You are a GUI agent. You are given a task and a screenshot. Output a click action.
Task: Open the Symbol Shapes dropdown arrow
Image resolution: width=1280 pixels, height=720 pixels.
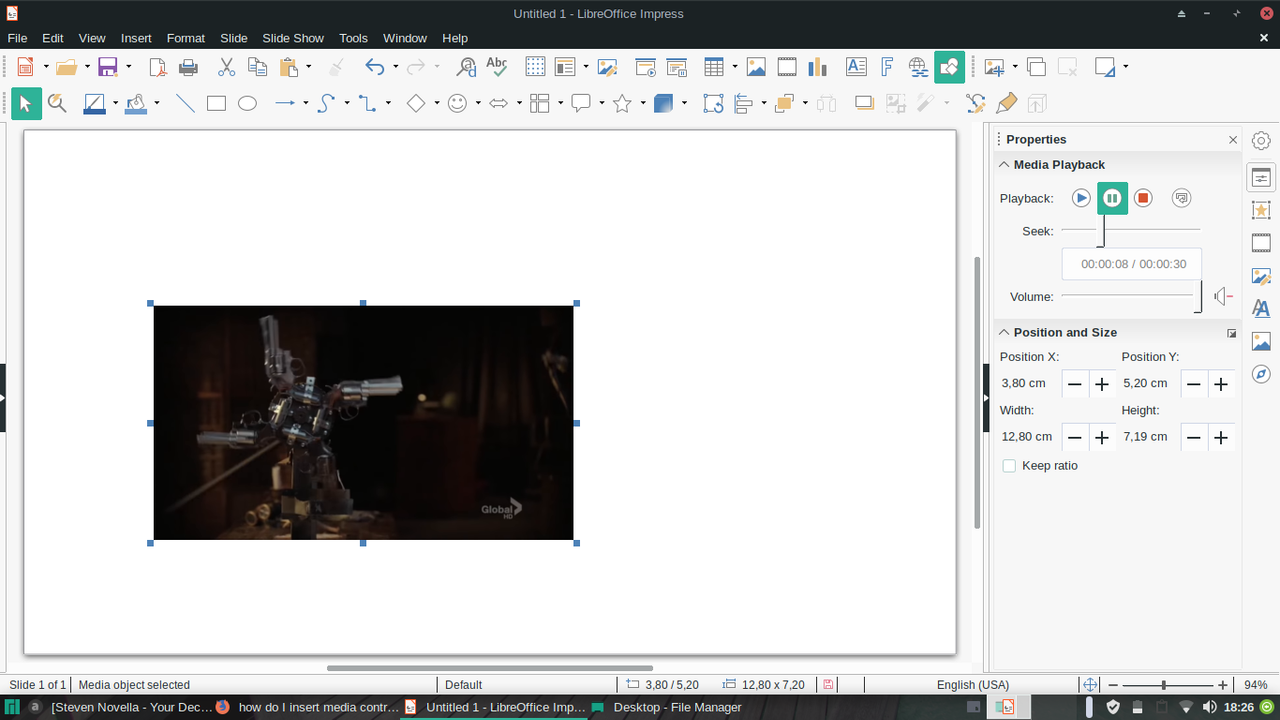[478, 103]
